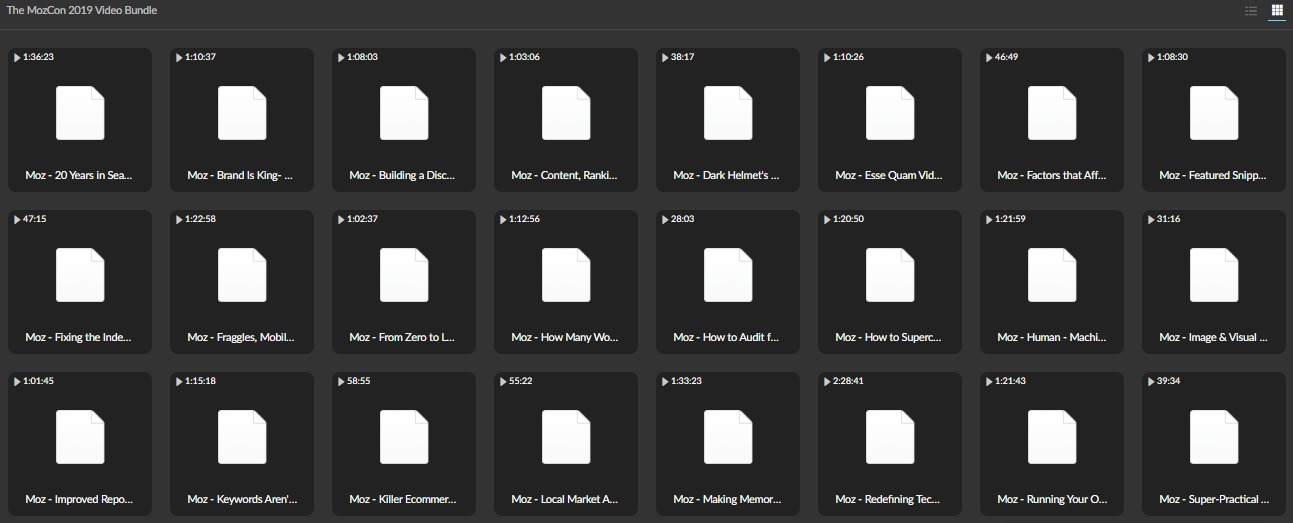Open file icon for Moz - Fraggles, Mobil...
This screenshot has width=1293, height=523.
242,275
